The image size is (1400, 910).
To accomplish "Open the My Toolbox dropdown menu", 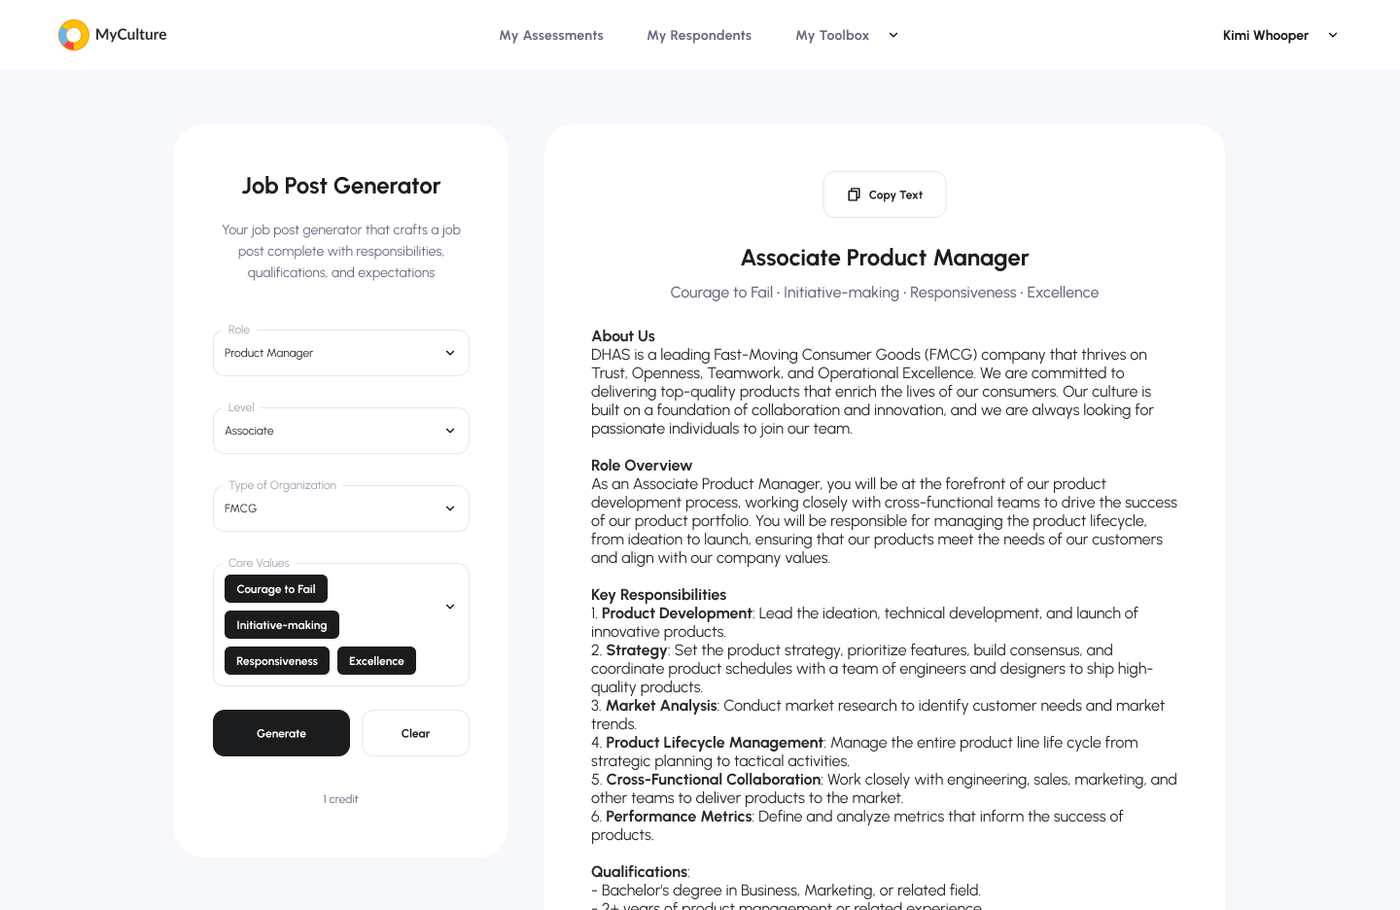I will 846,35.
